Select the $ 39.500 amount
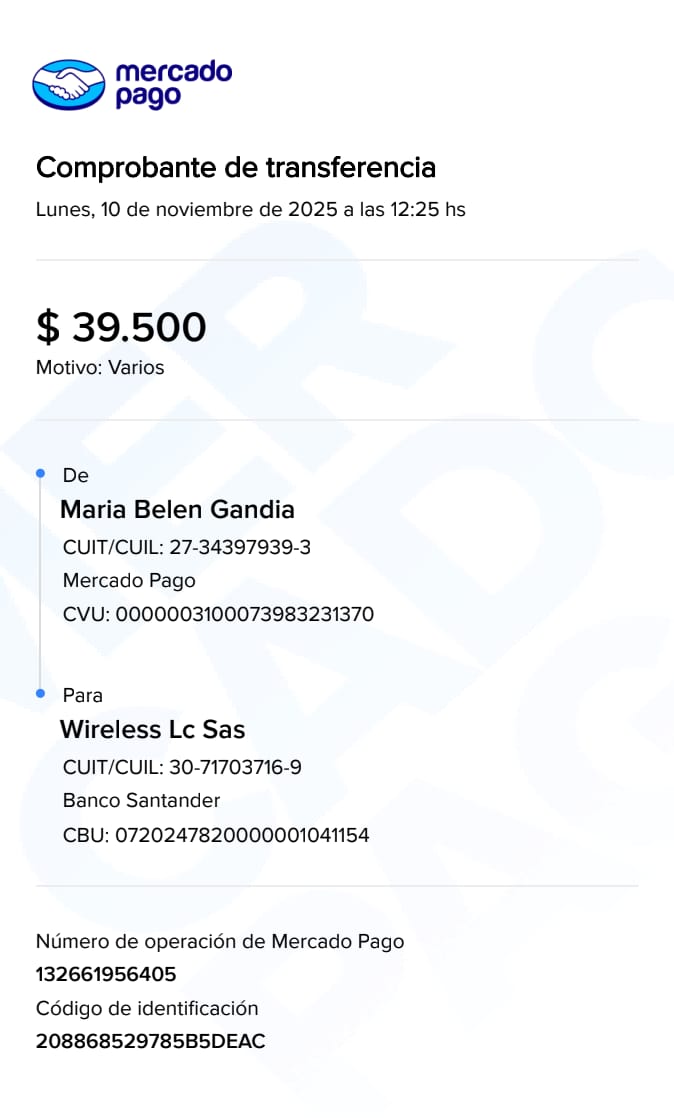This screenshot has height=1118, width=674. click(121, 327)
